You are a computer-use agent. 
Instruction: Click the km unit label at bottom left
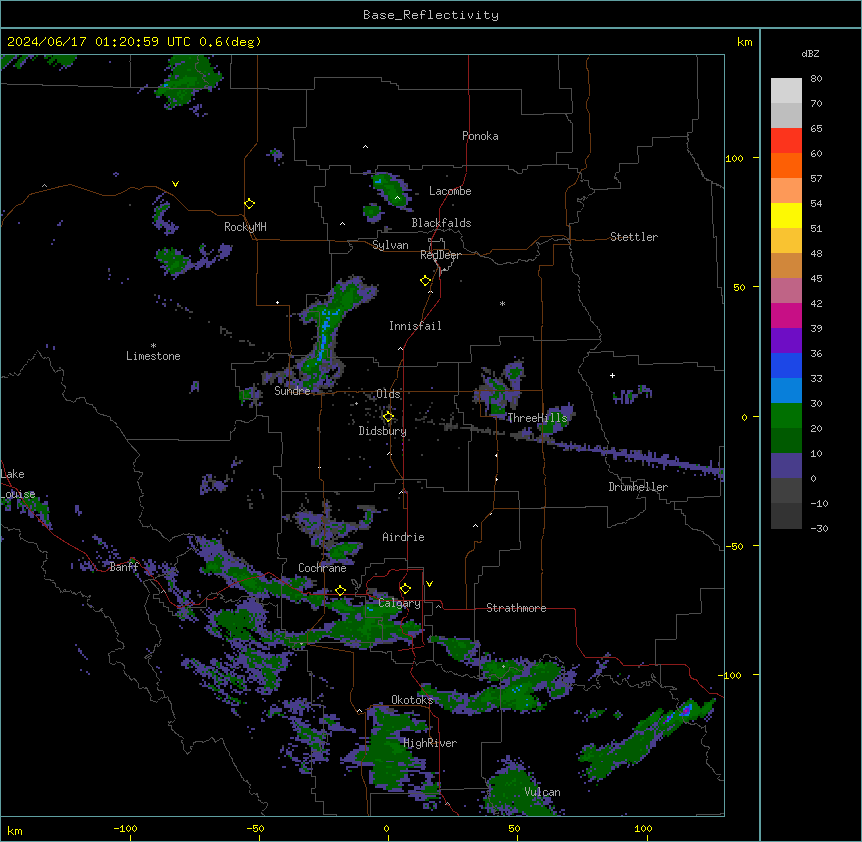pos(15,830)
